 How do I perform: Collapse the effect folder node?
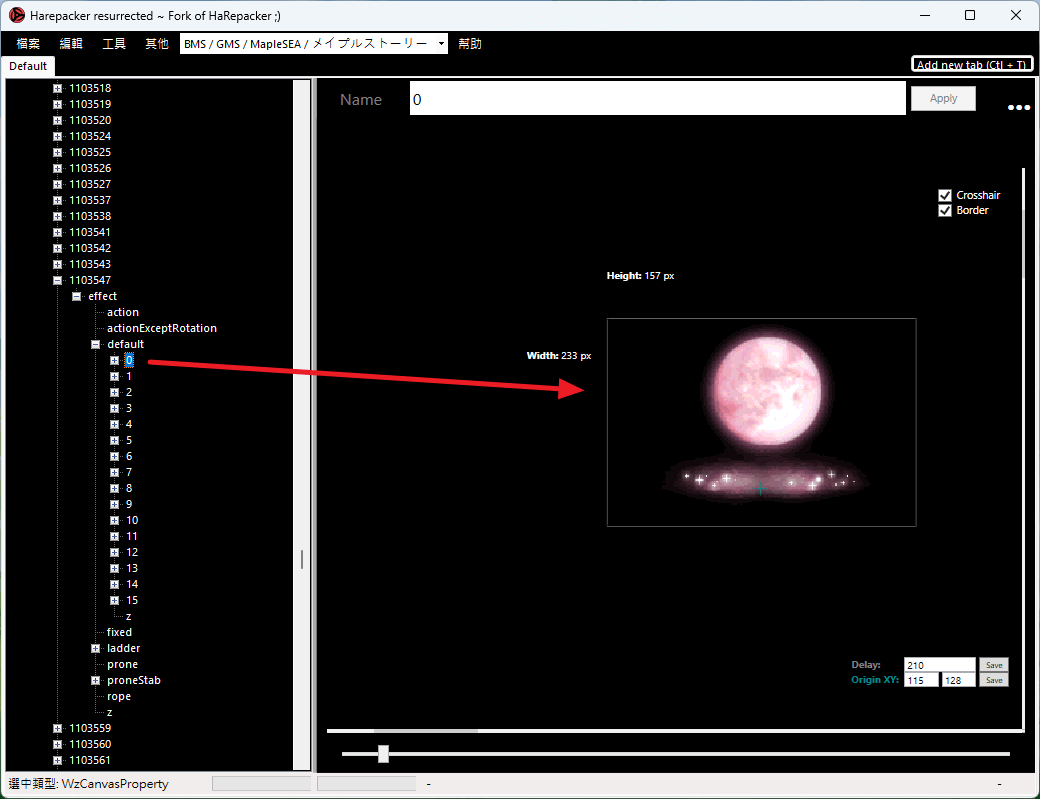coord(76,296)
